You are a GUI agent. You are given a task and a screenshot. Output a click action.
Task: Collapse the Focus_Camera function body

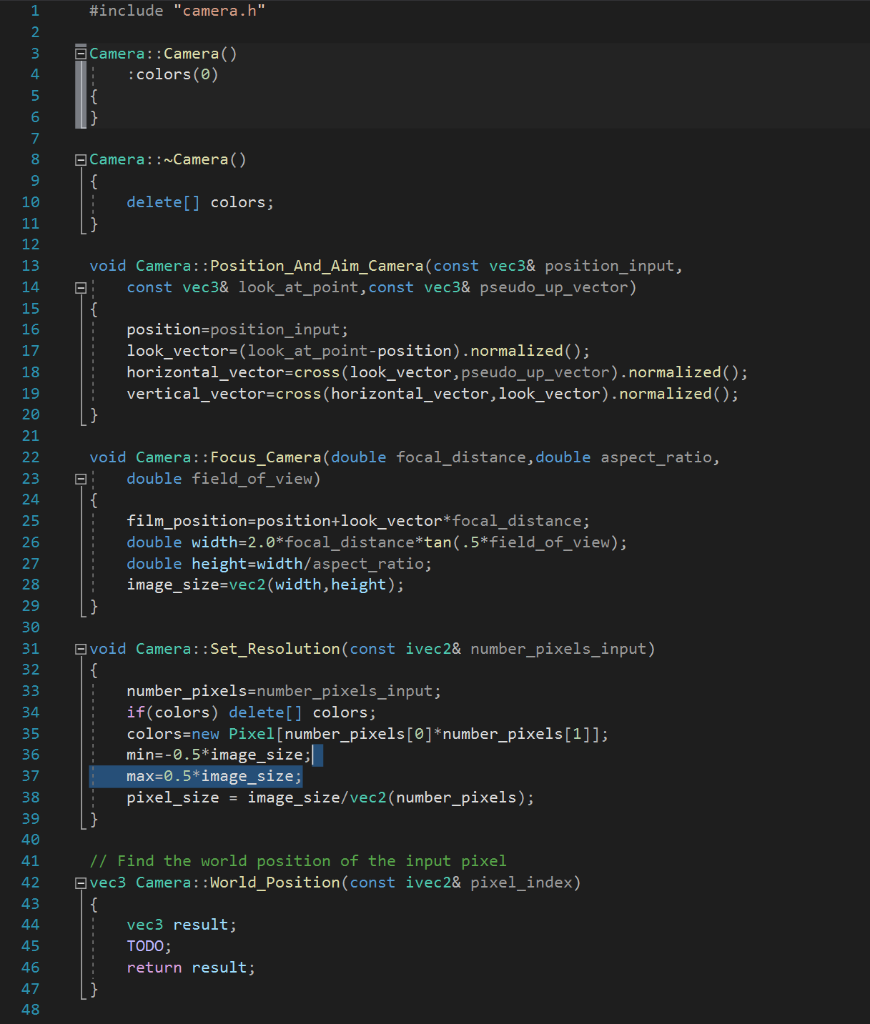click(80, 478)
